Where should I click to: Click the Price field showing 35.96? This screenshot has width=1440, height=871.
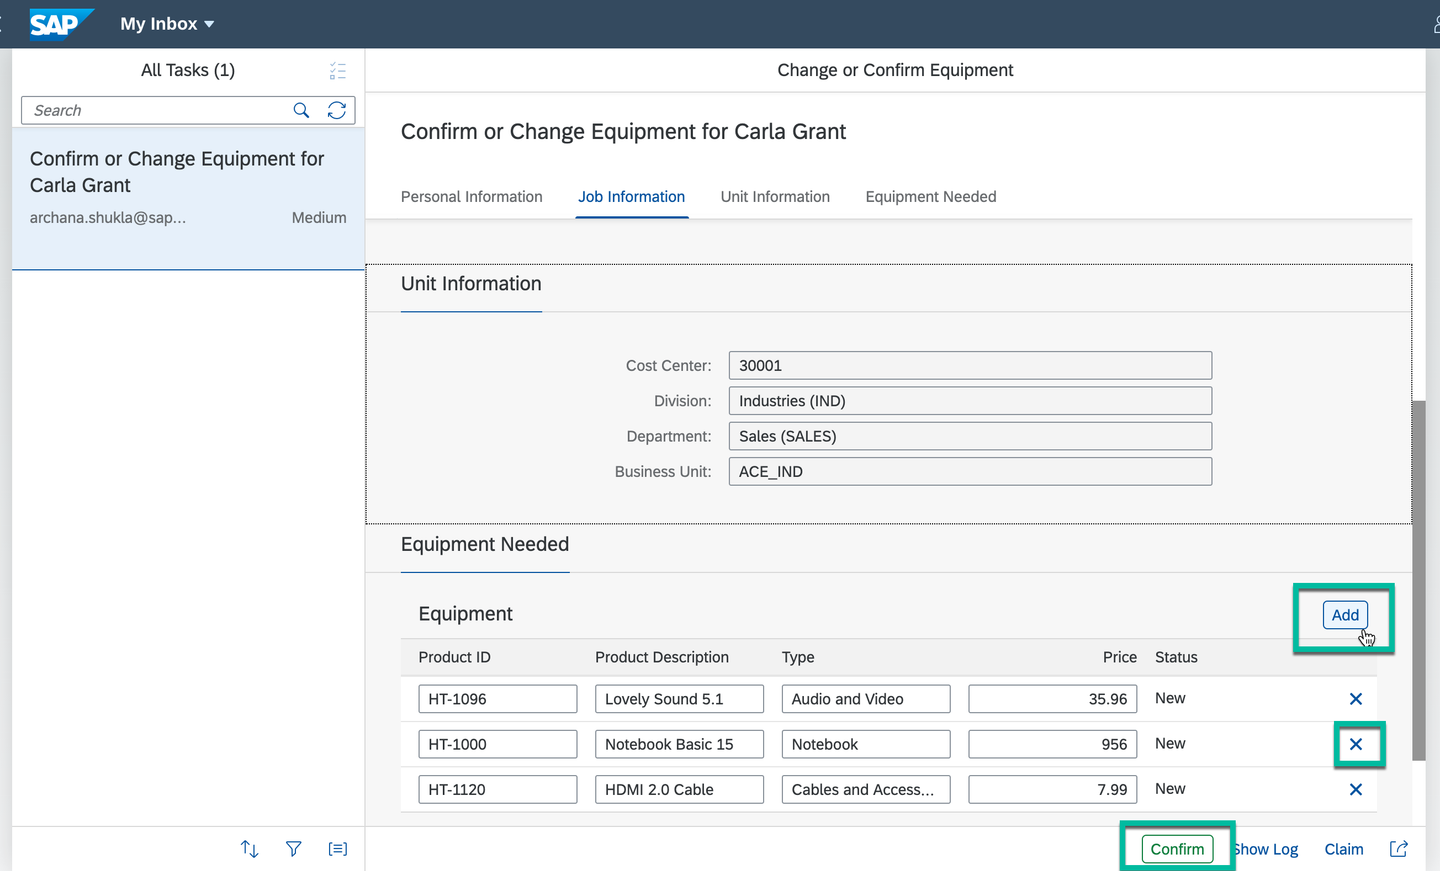tap(1053, 699)
